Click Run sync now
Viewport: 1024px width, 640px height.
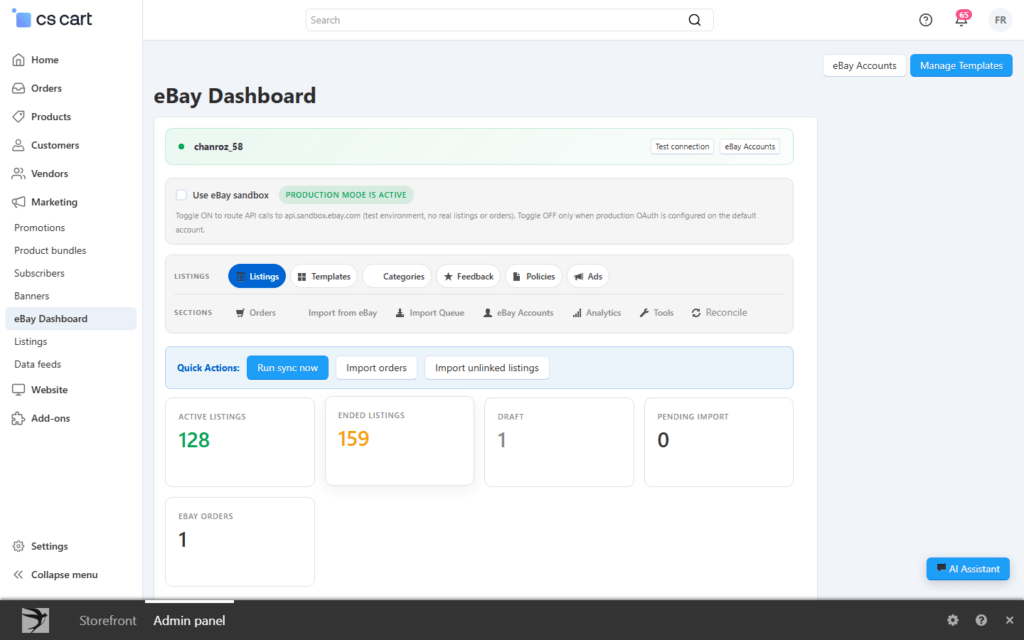tap(287, 368)
